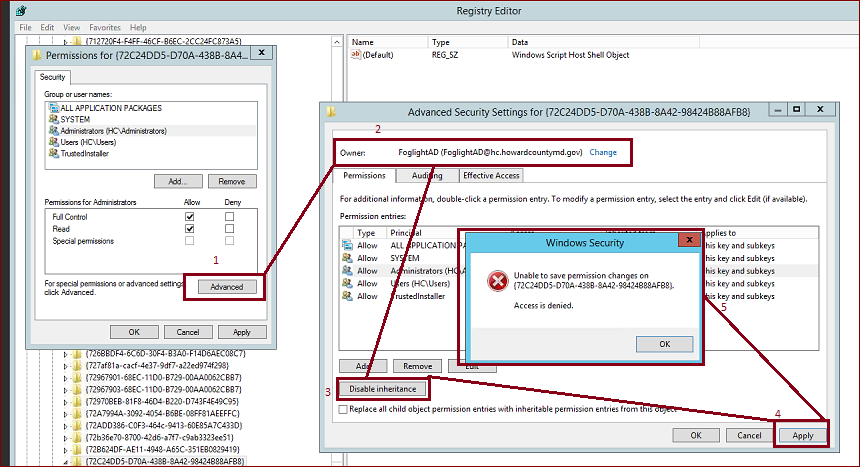Click Apply in Advanced Security Settings
Image resolution: width=860 pixels, height=467 pixels.
(x=802, y=435)
